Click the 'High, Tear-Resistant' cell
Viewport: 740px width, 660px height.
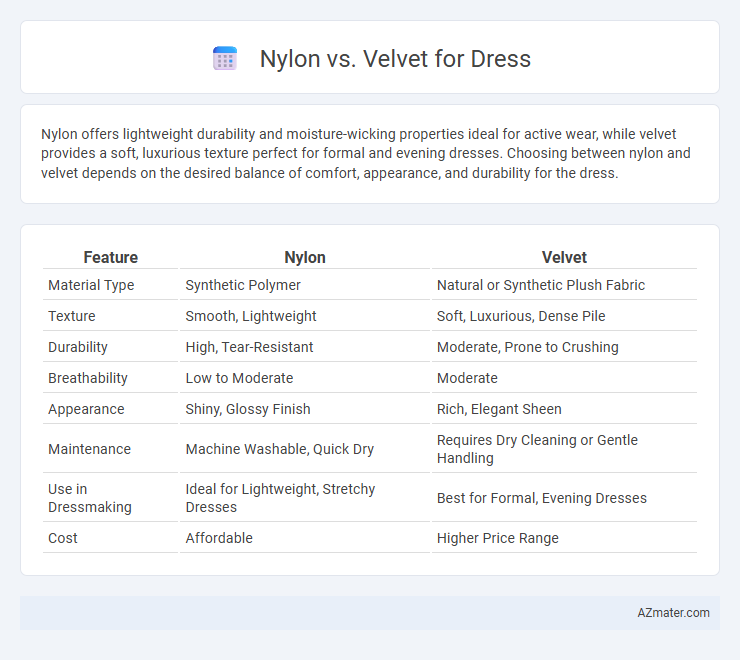coord(249,347)
